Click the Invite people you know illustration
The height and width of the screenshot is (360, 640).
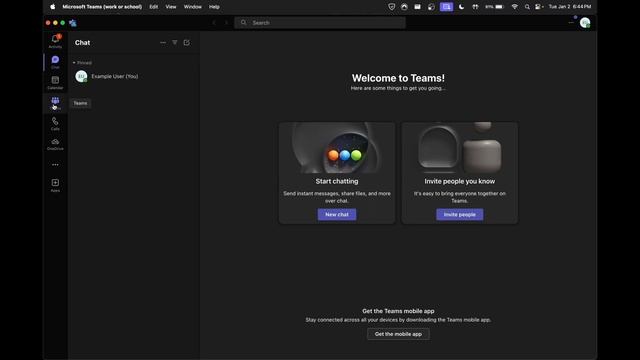tap(460, 148)
